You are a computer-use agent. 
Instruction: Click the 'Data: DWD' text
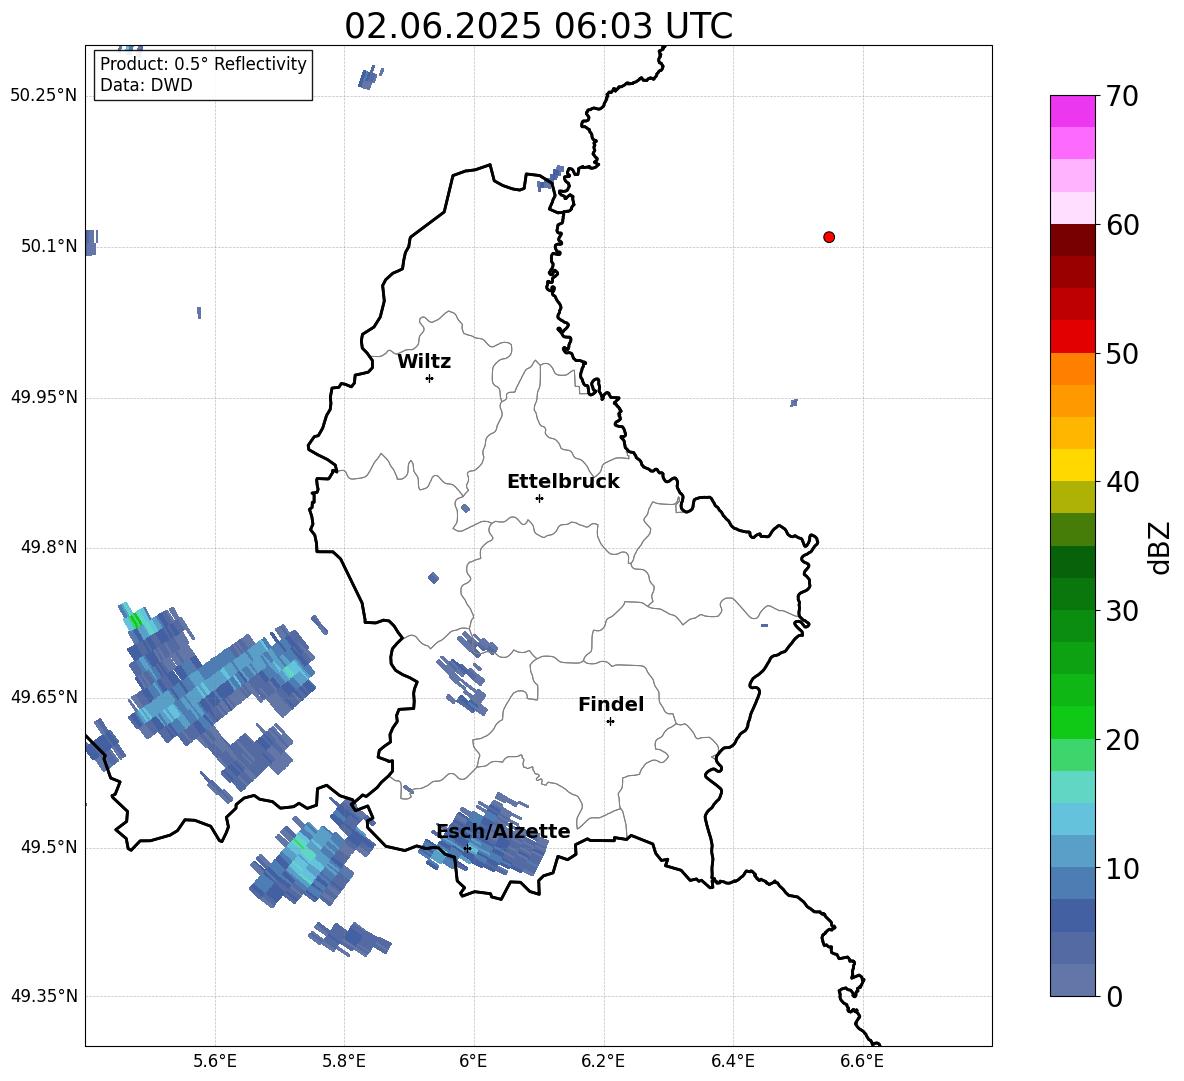146,85
